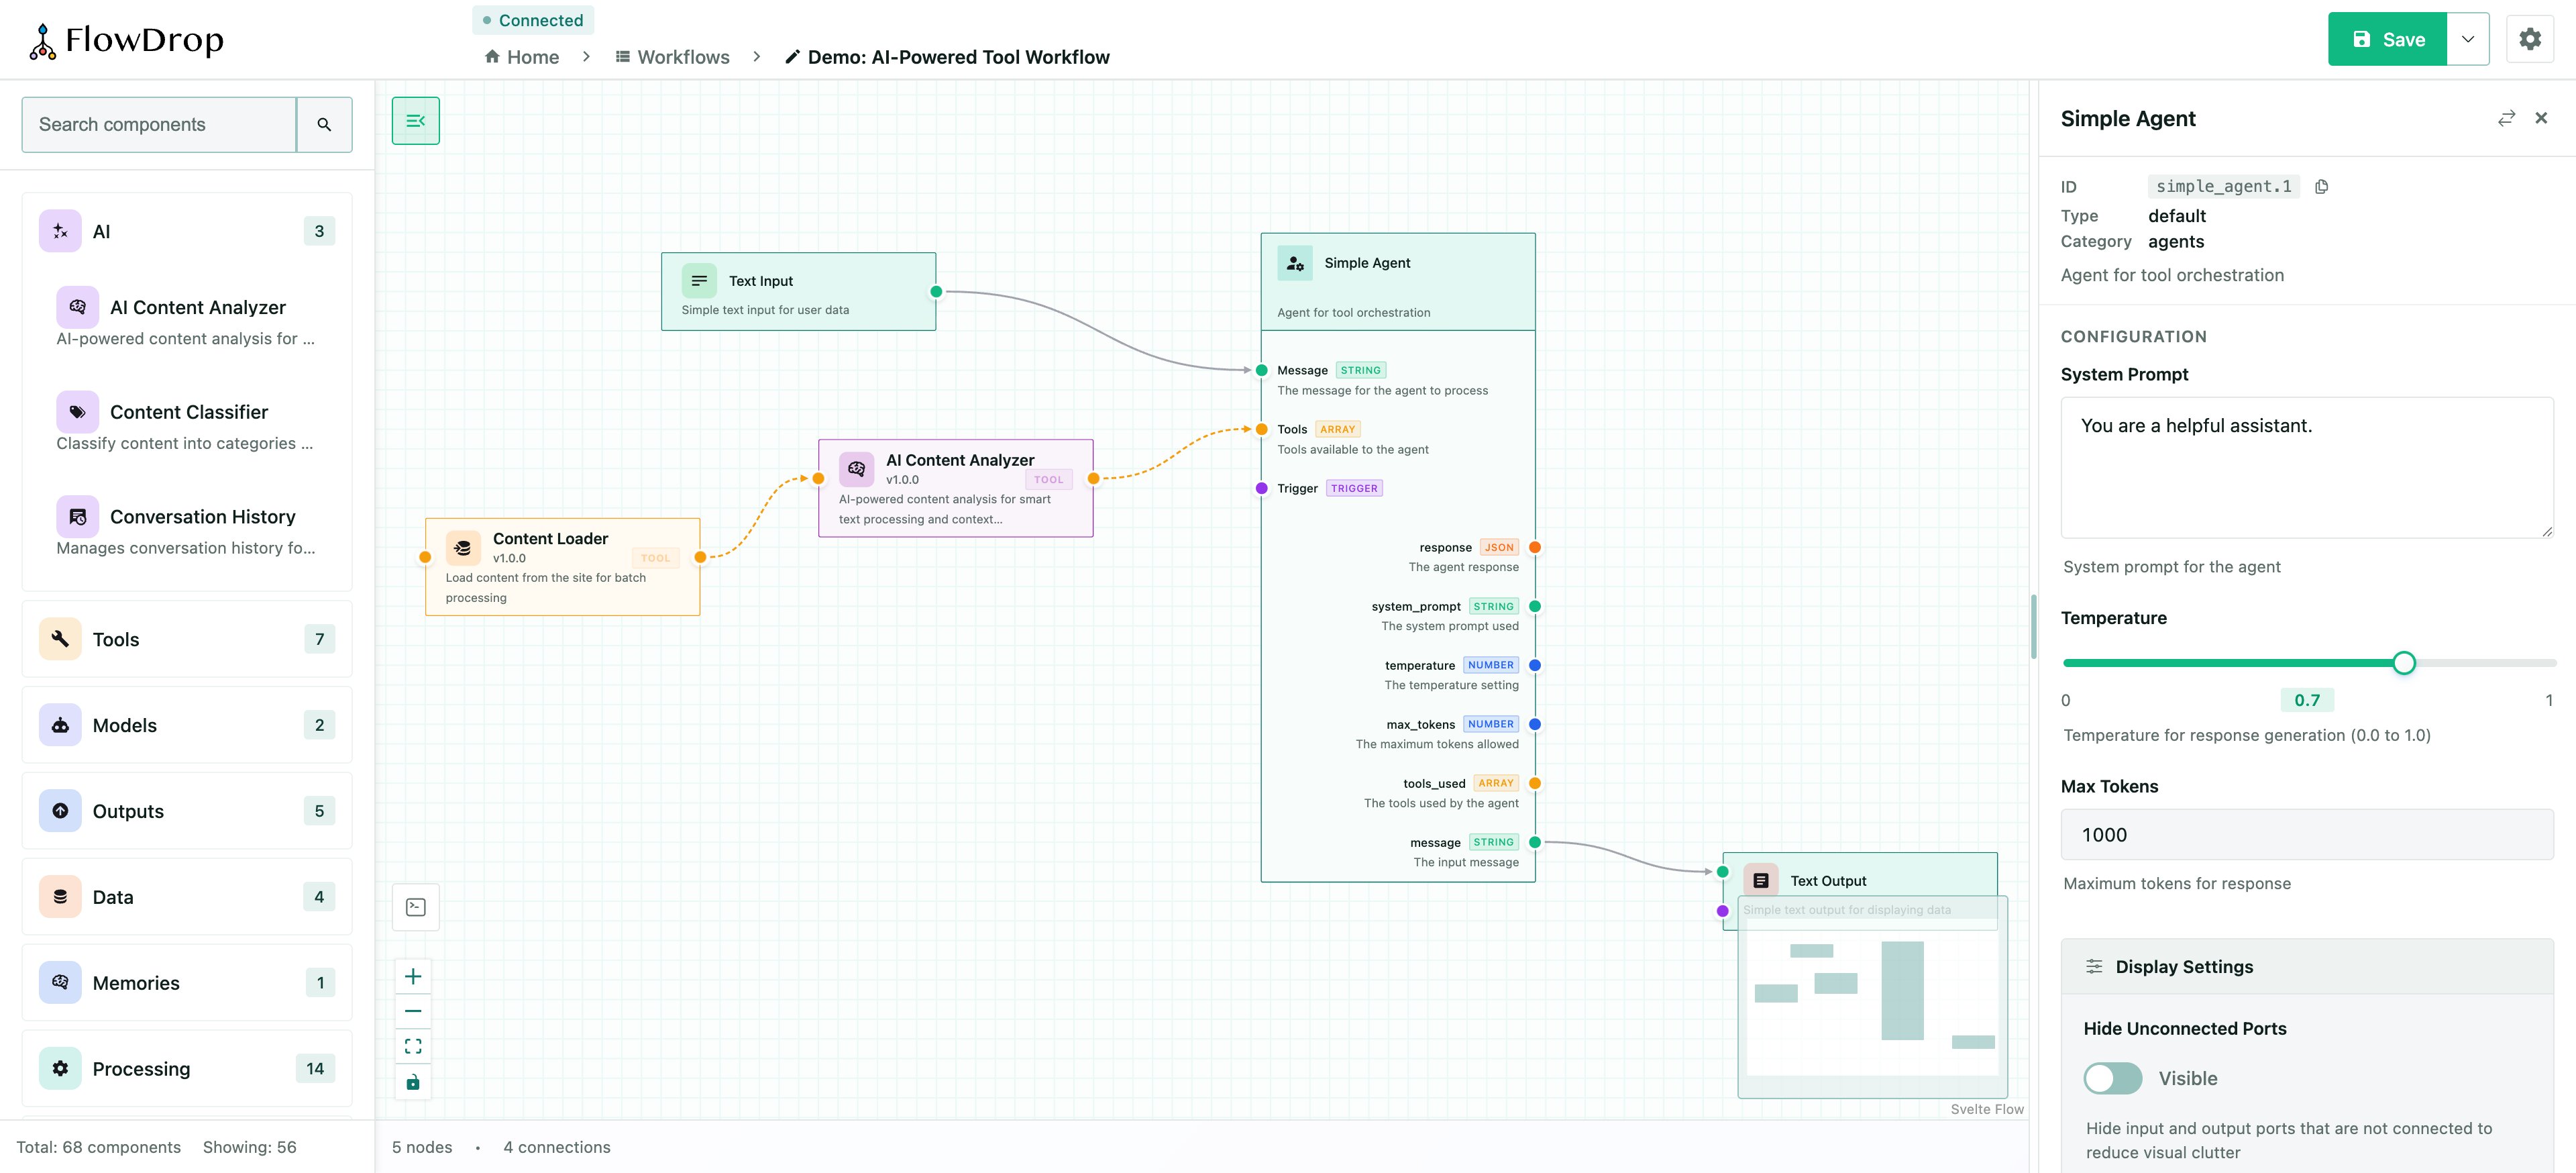Click the swap node type icon

[2506, 118]
